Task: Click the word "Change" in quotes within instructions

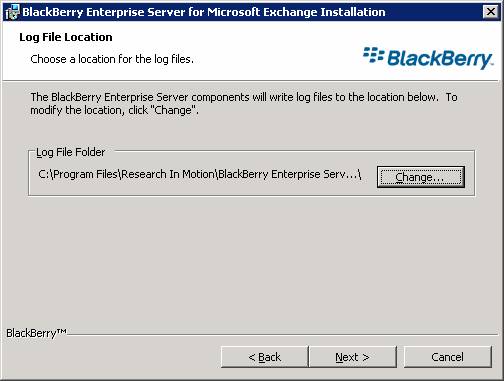Action: tap(174, 110)
